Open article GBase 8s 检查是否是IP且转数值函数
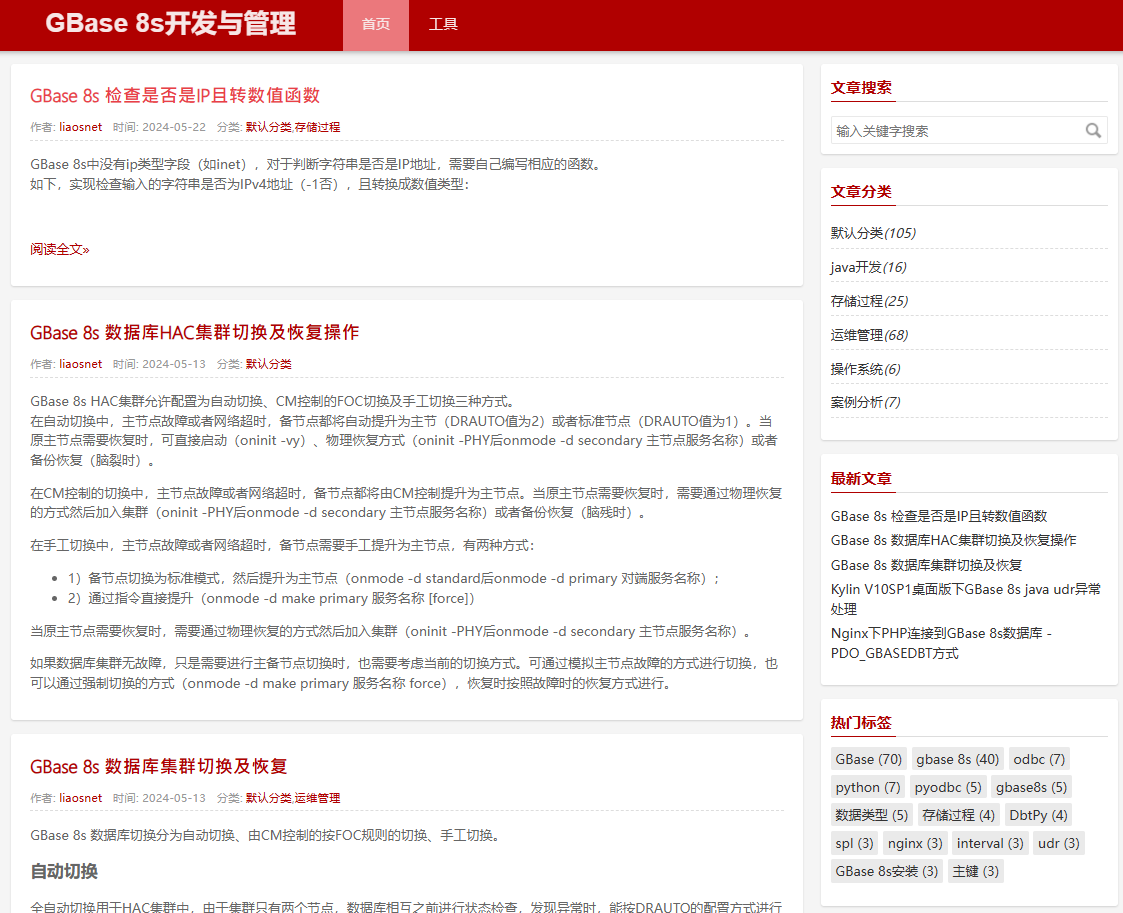The image size is (1123, 913). pyautogui.click(x=175, y=95)
